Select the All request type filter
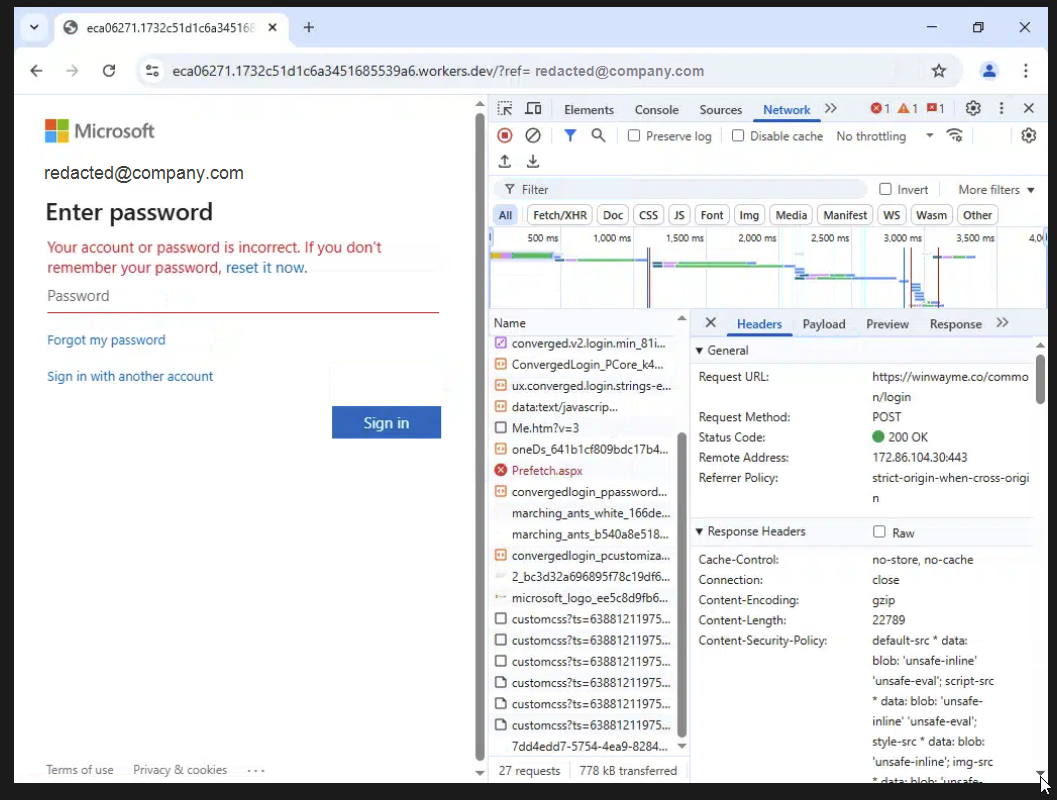Viewport: 1057px width, 800px height. pyautogui.click(x=506, y=215)
